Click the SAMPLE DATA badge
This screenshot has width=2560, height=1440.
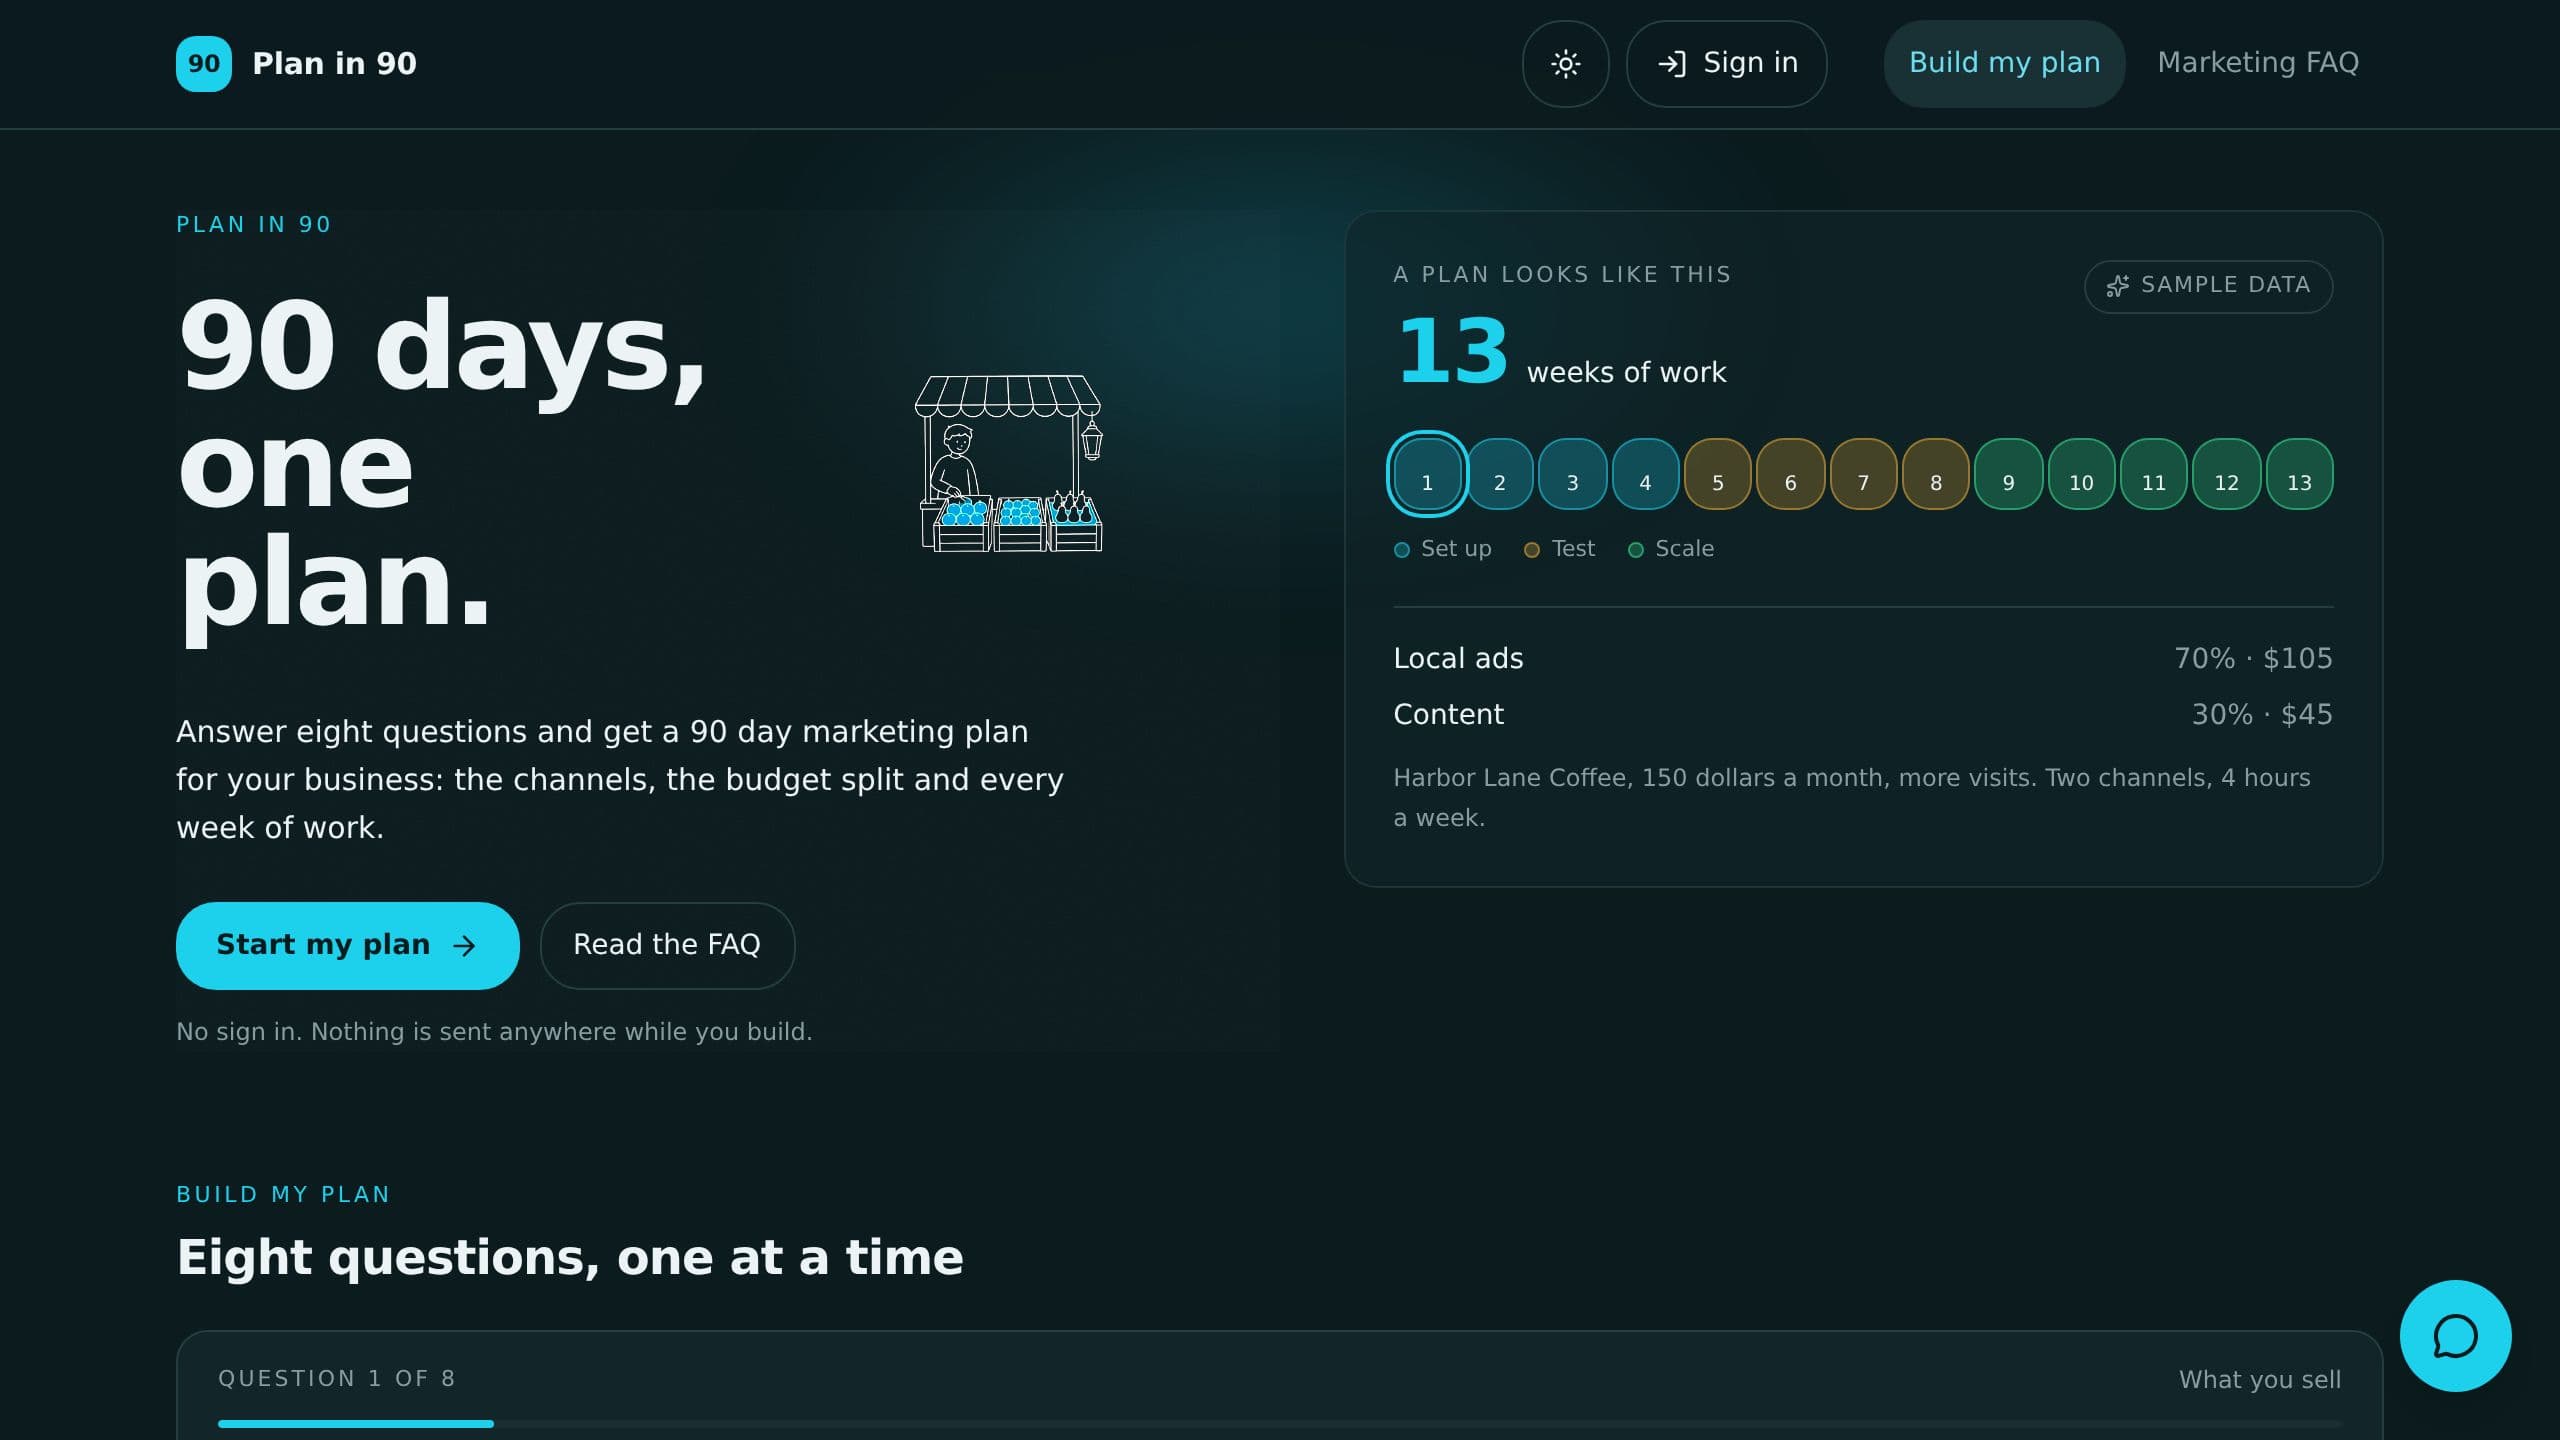click(2208, 286)
